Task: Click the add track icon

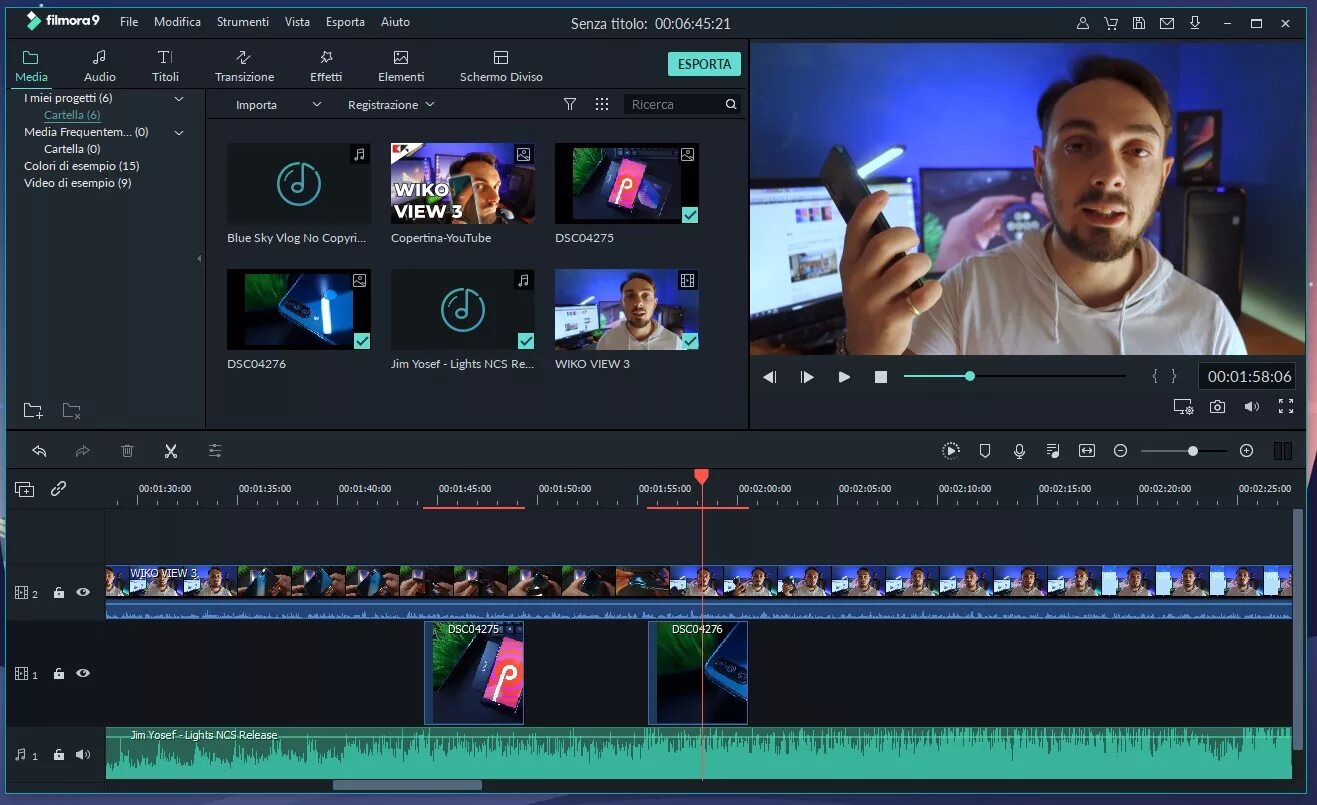Action: pyautogui.click(x=24, y=489)
